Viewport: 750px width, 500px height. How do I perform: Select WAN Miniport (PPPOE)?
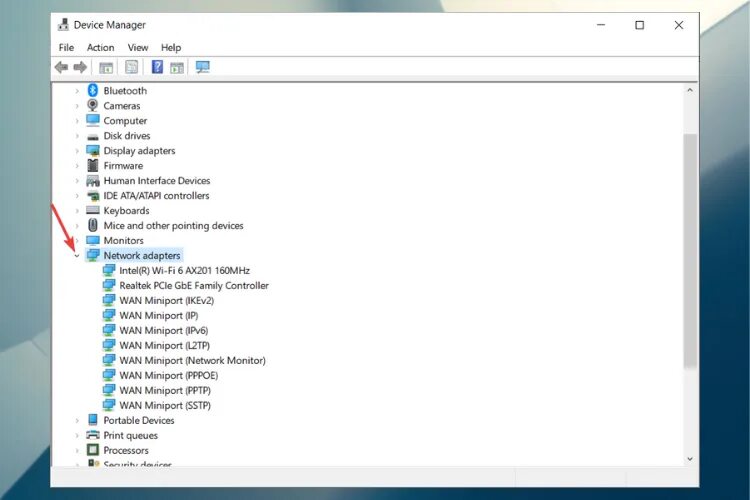[168, 375]
